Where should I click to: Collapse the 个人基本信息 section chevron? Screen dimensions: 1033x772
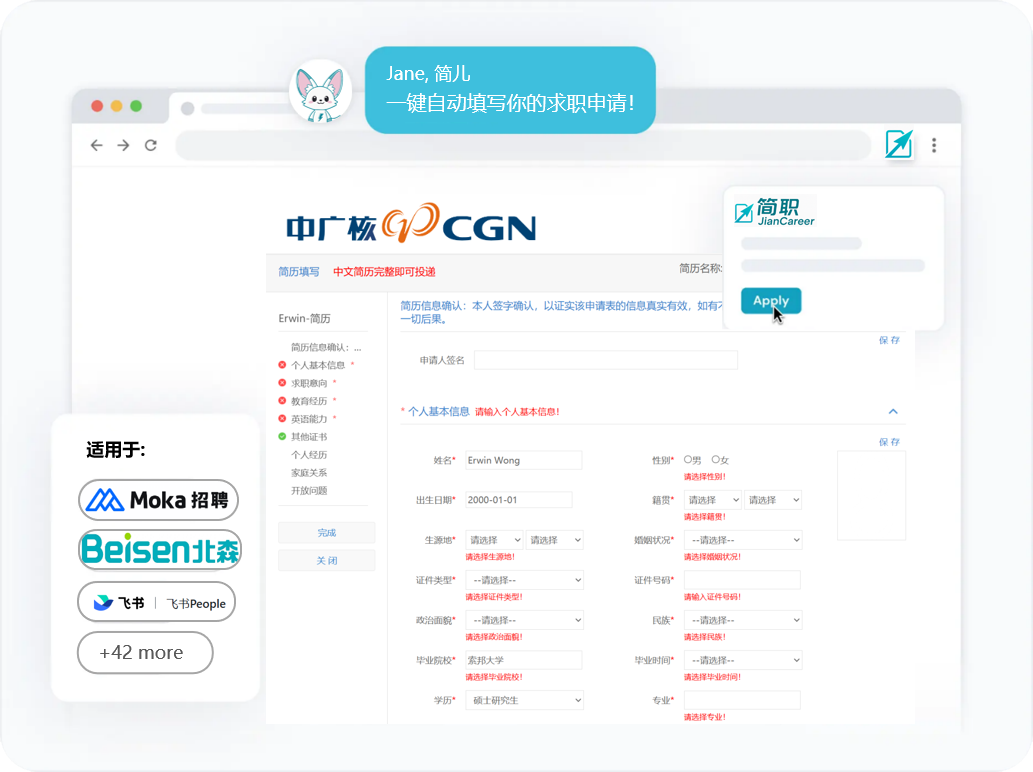tap(893, 411)
